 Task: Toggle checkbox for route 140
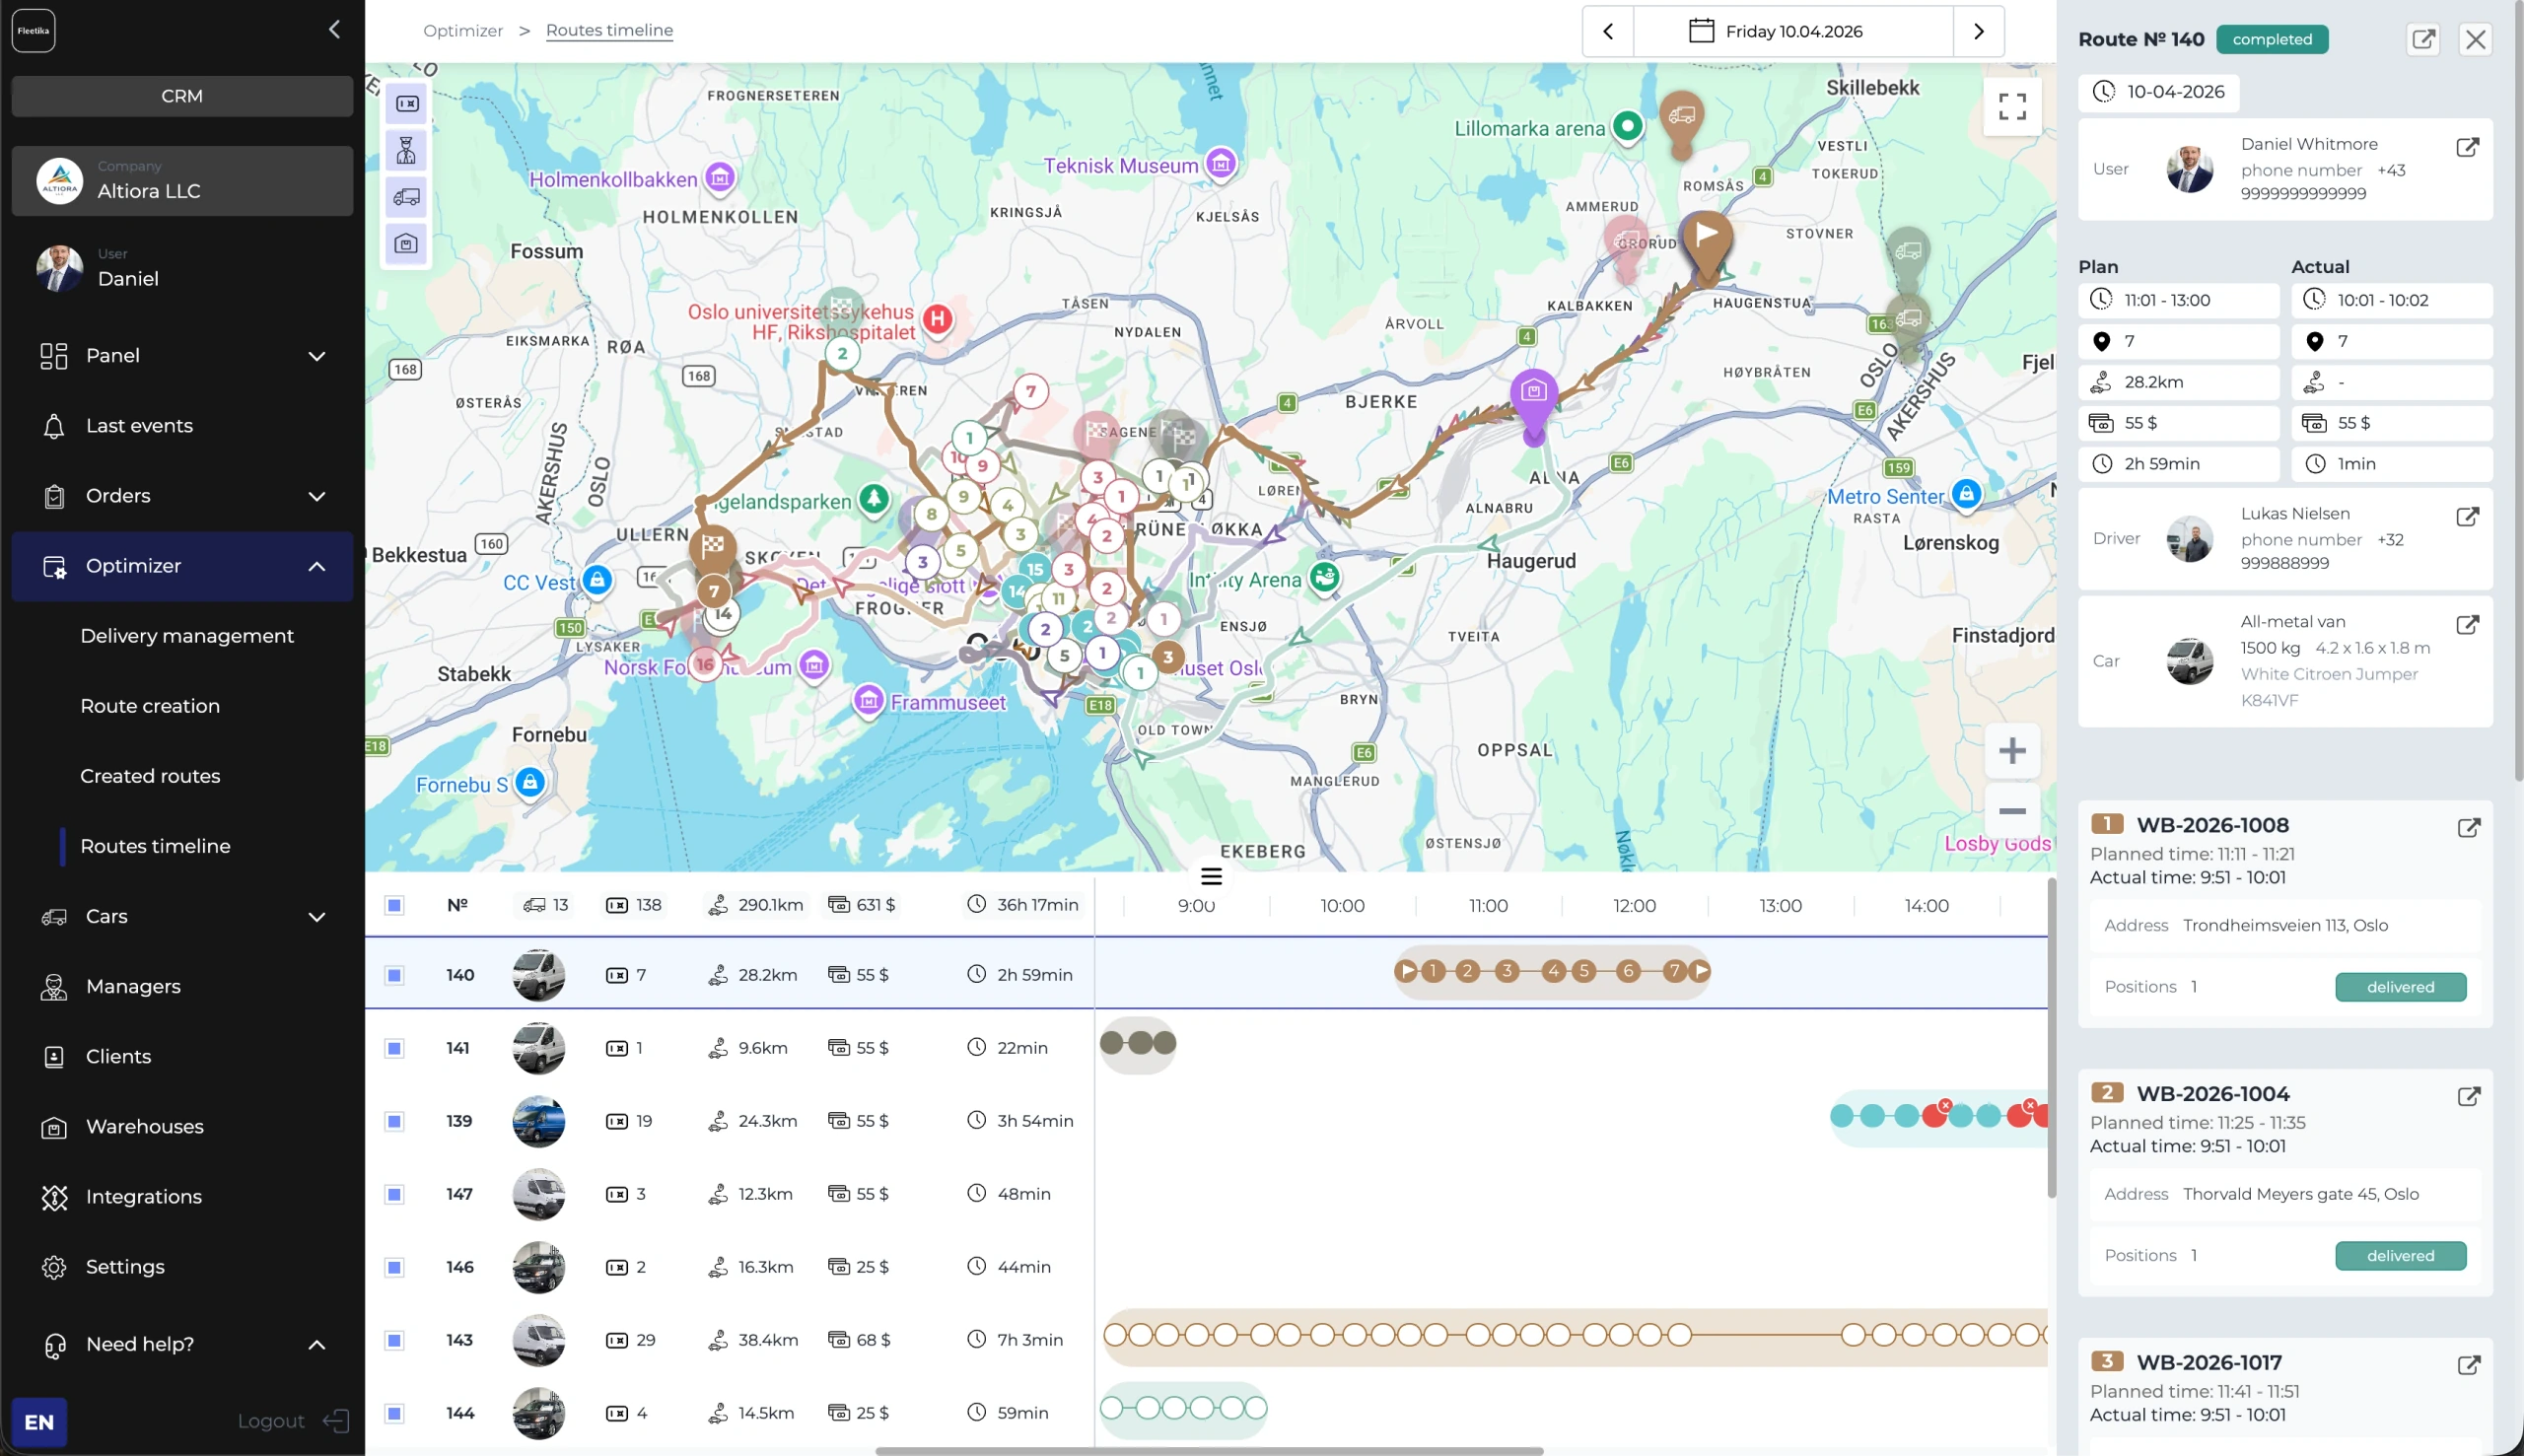coord(395,975)
